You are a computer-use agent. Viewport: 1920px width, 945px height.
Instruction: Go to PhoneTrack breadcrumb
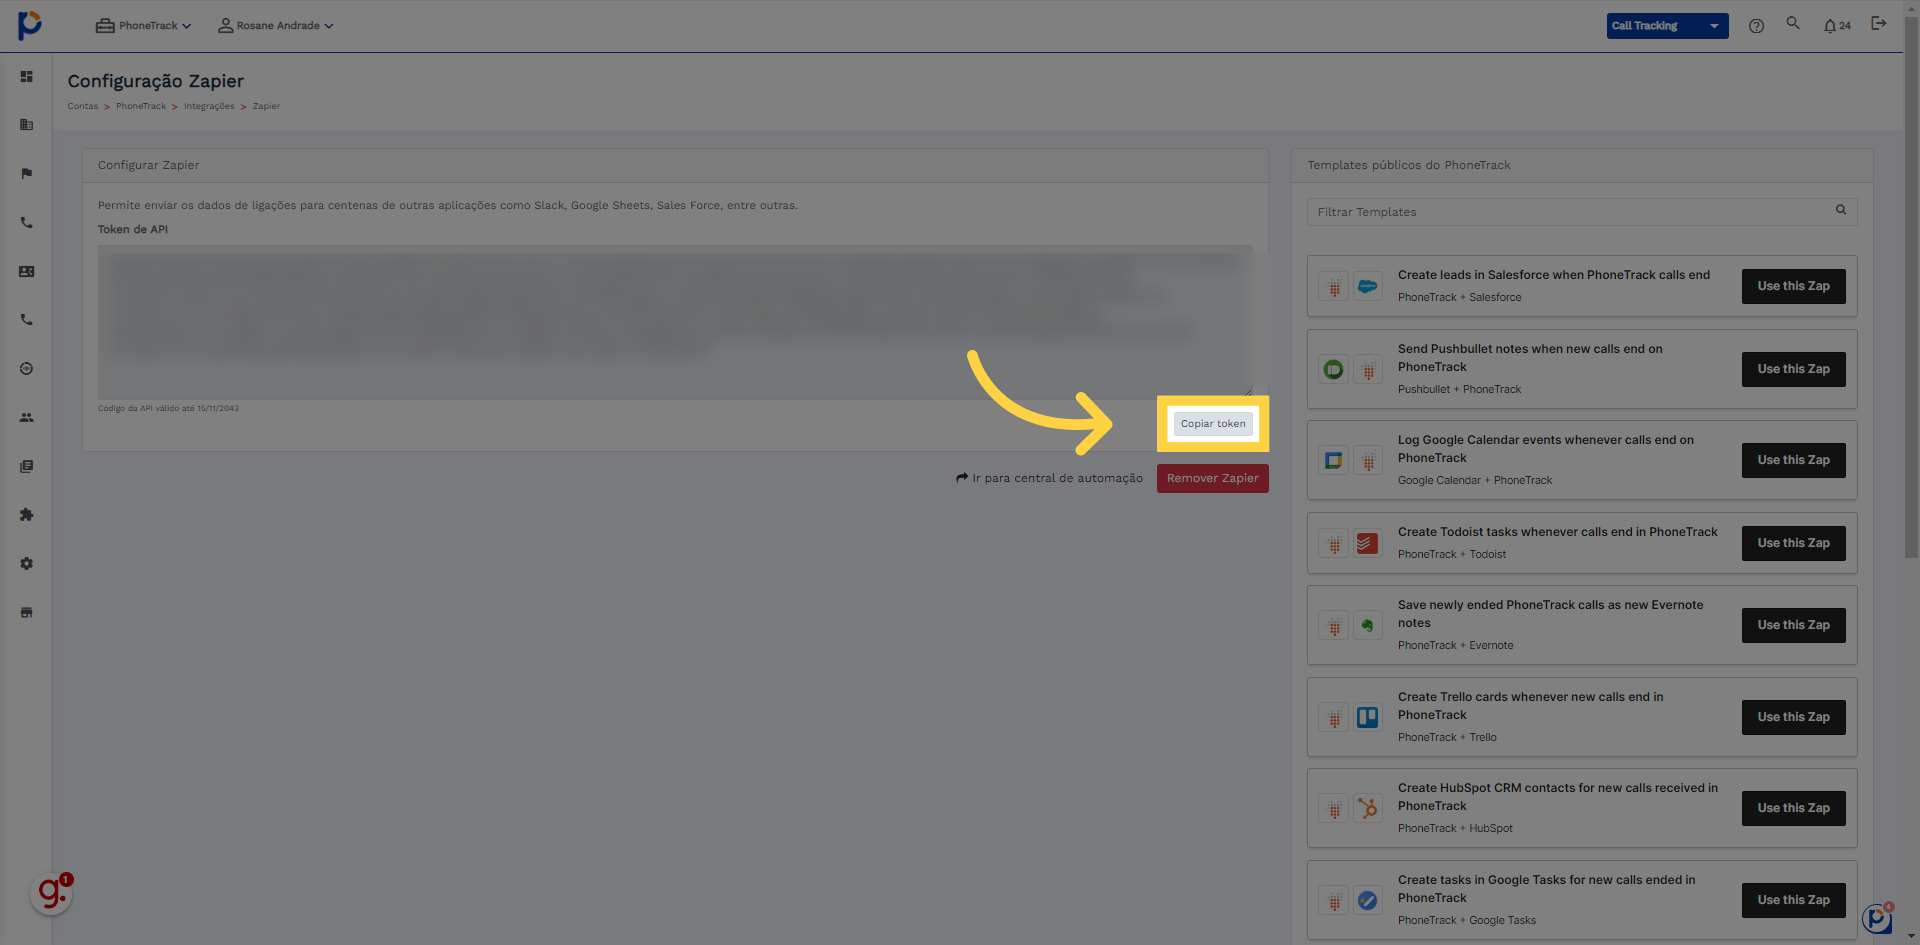pos(141,106)
